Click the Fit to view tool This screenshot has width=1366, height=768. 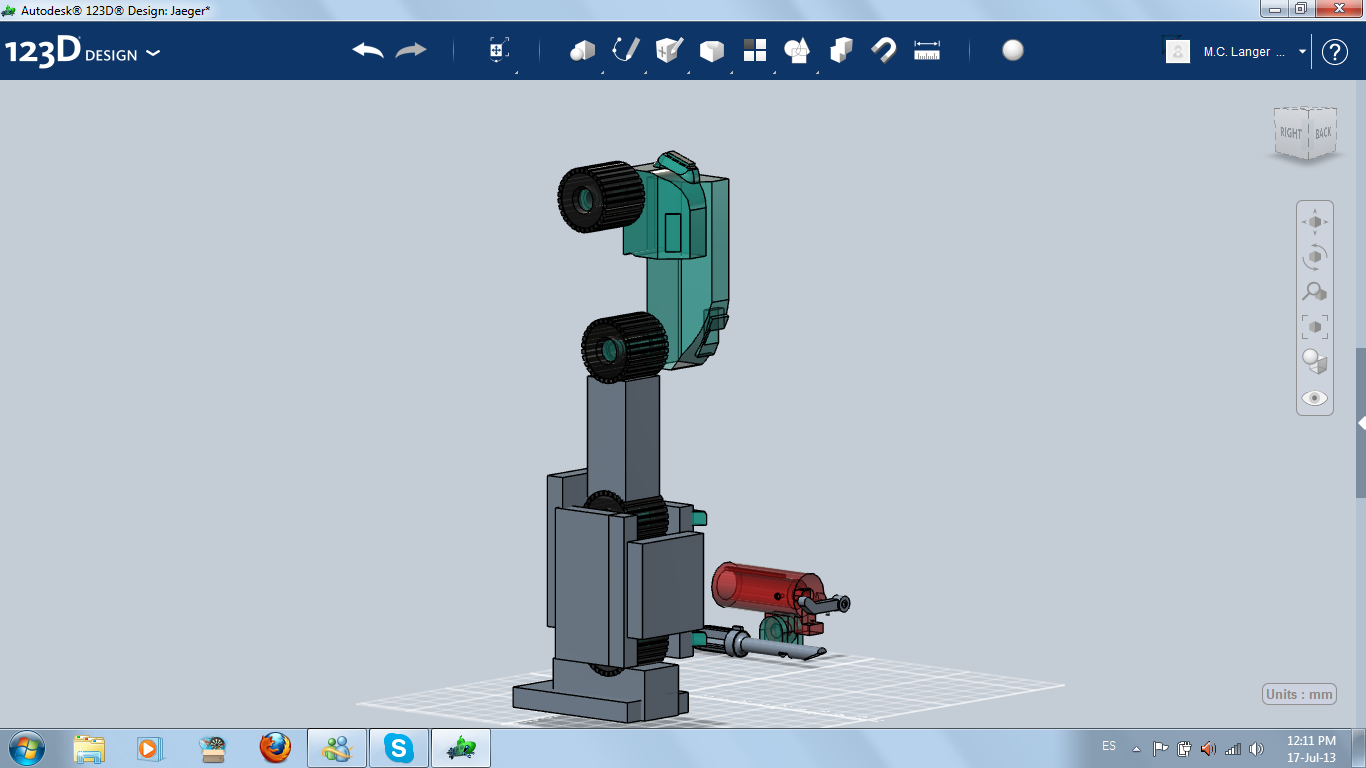[1315, 326]
